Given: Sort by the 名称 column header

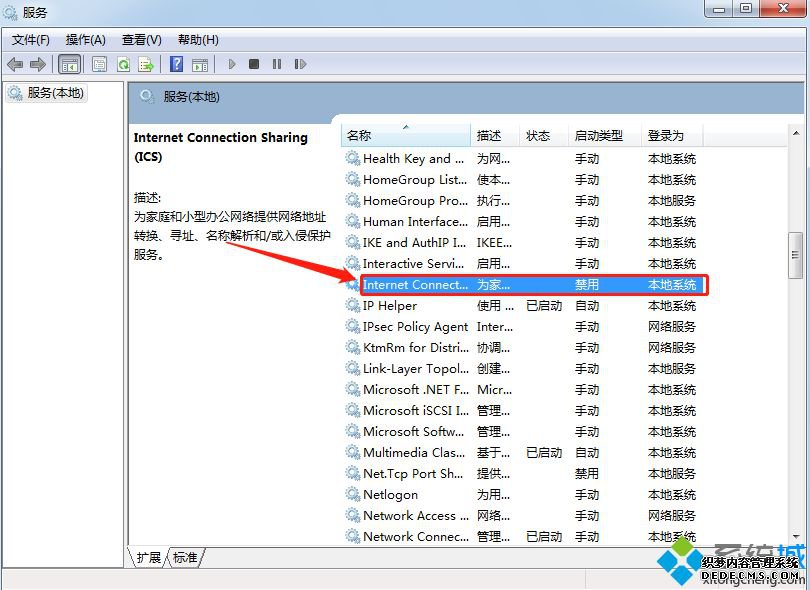Looking at the screenshot, I should tap(406, 135).
